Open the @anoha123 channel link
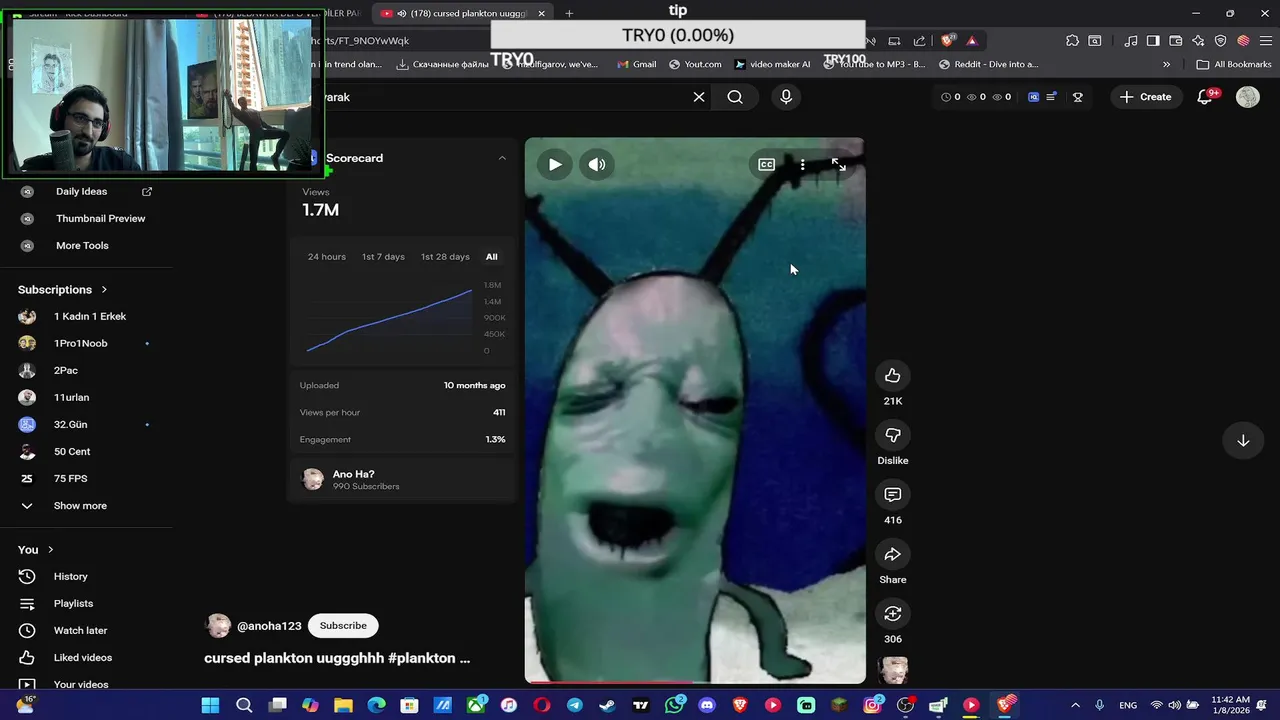 coord(269,626)
